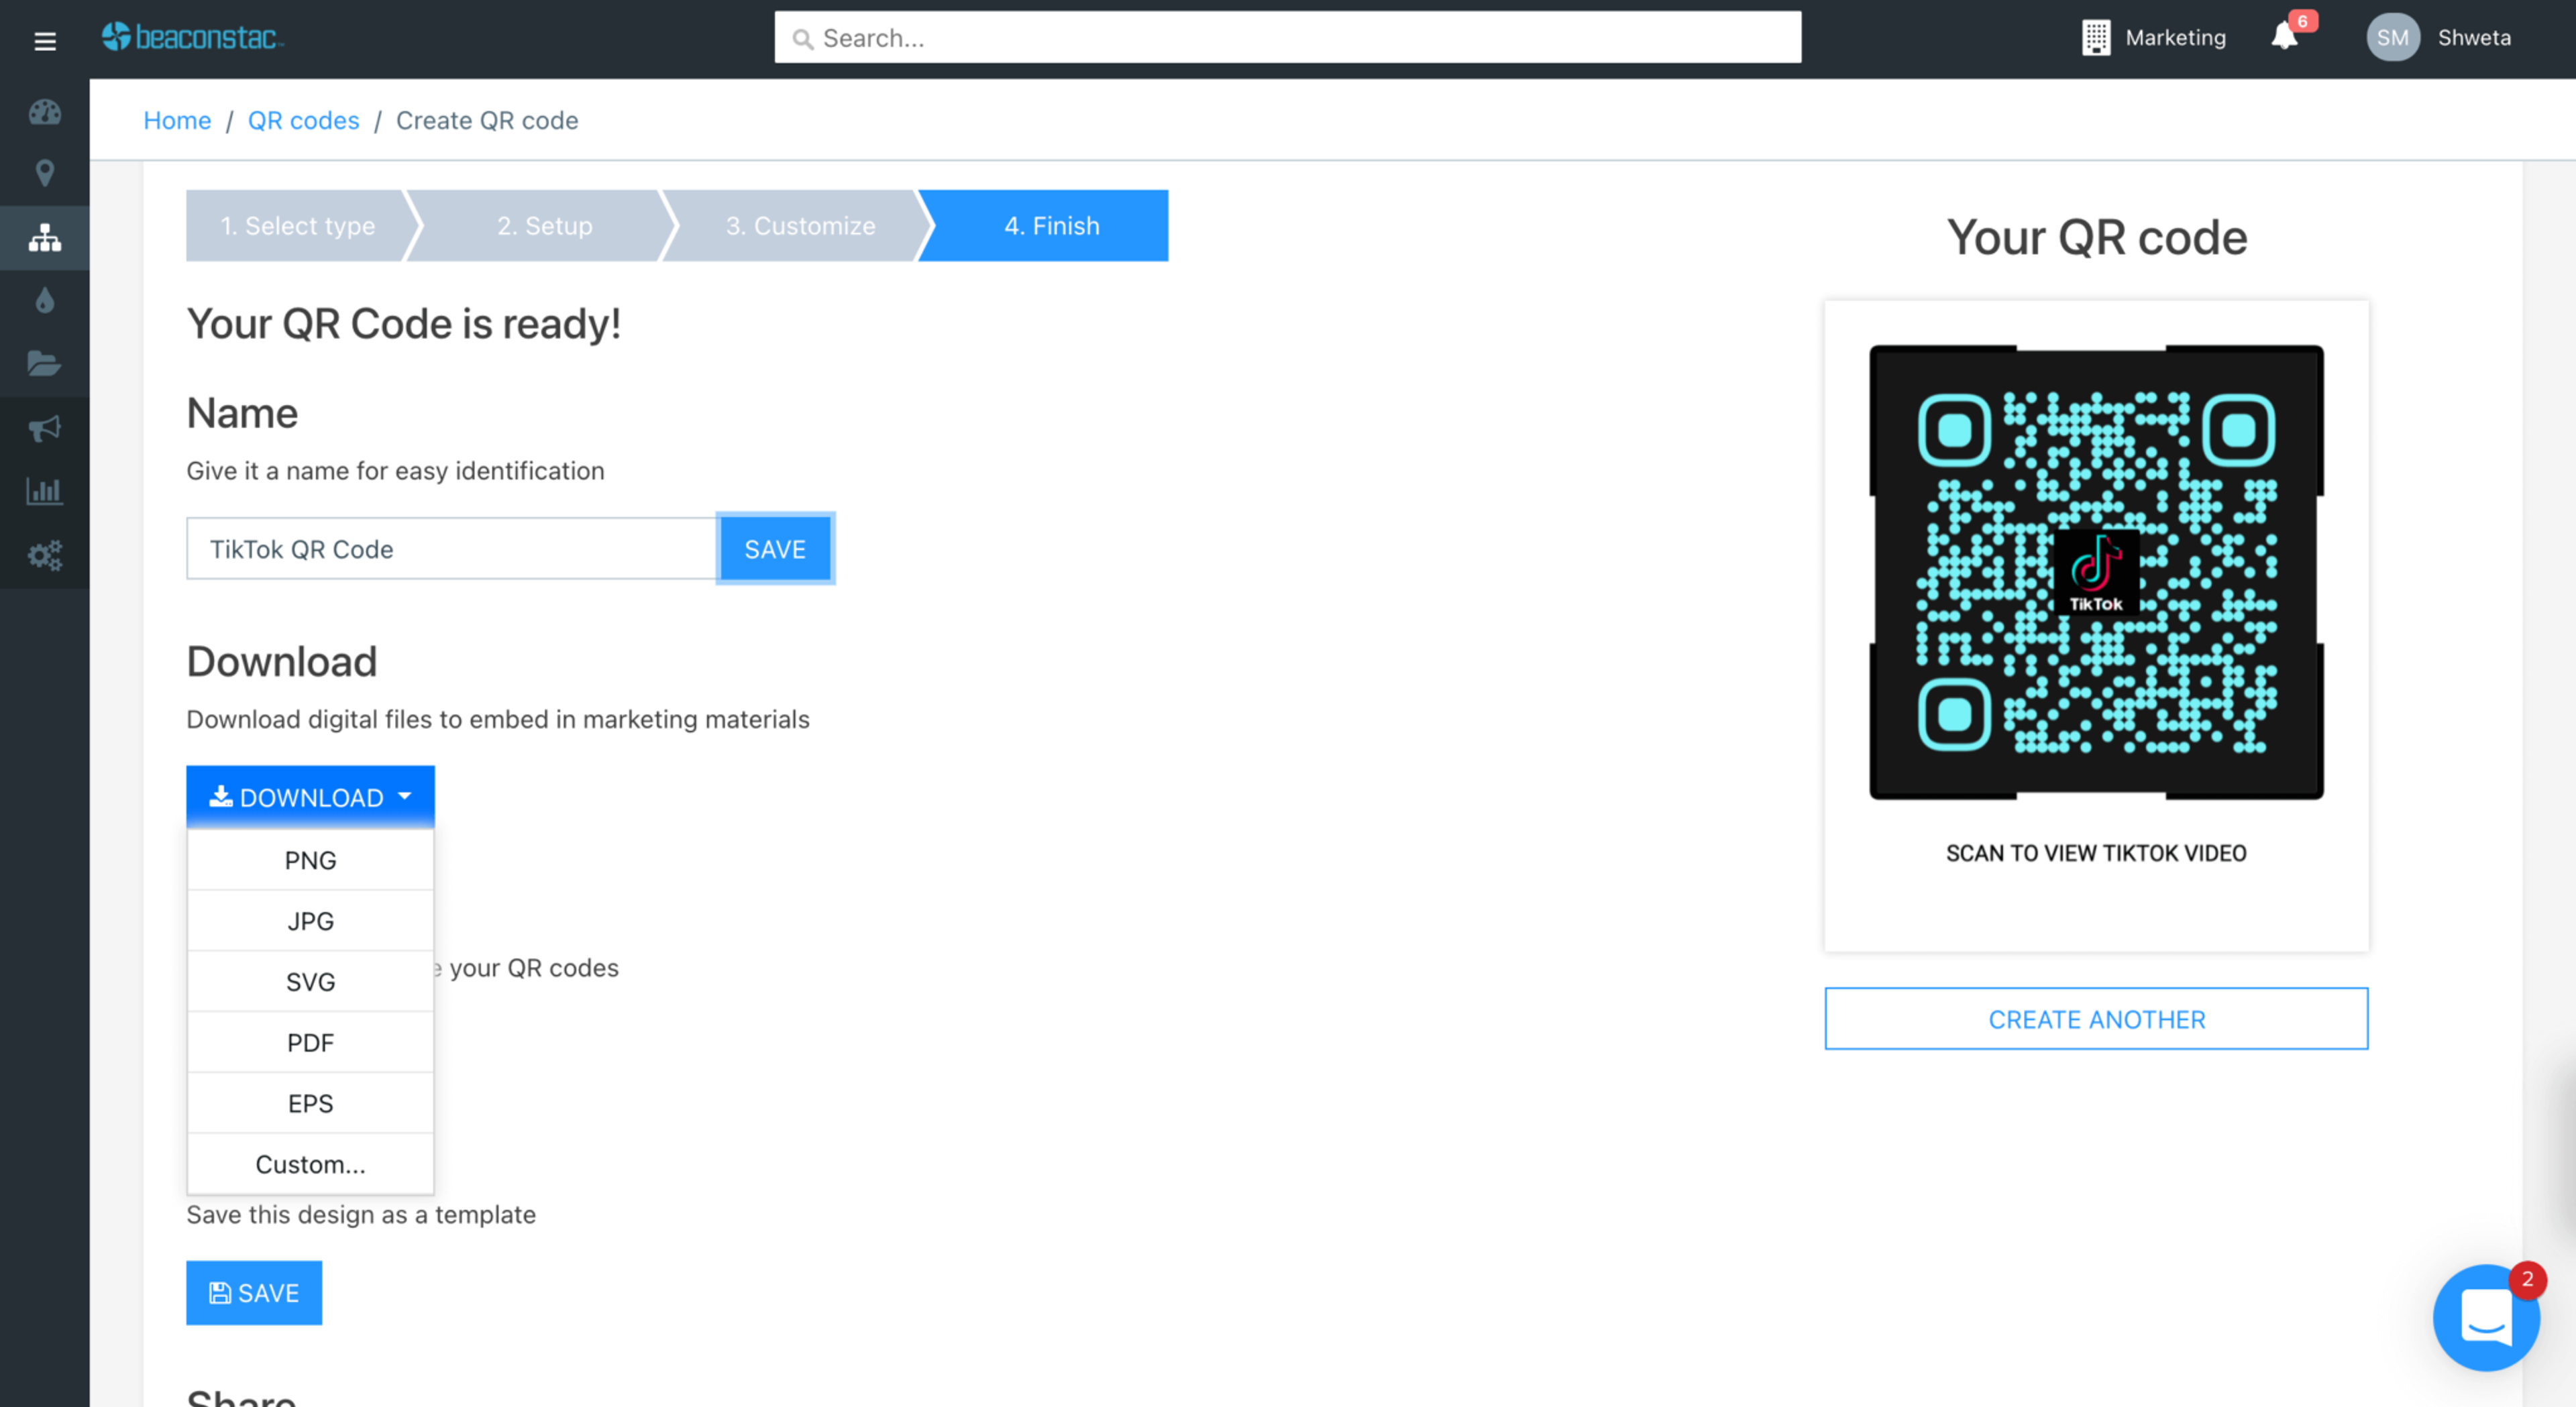Image resolution: width=2576 pixels, height=1407 pixels.
Task: Click the Search field
Action: tap(1288, 38)
